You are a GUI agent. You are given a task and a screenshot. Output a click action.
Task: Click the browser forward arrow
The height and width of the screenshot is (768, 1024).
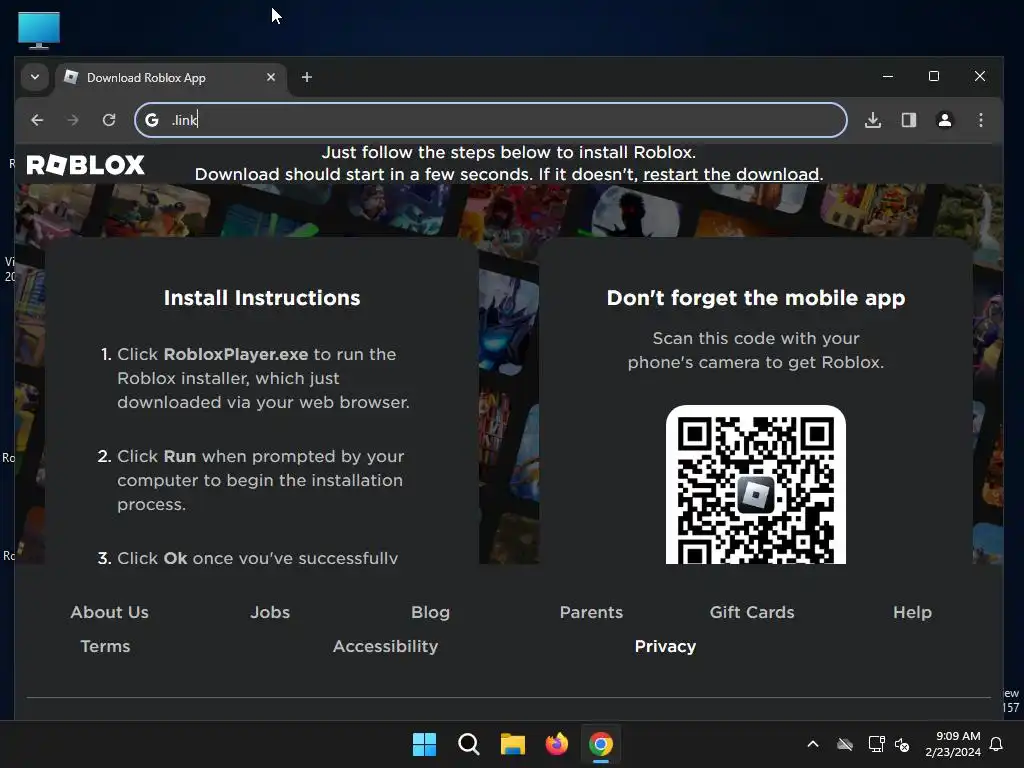click(x=72, y=120)
